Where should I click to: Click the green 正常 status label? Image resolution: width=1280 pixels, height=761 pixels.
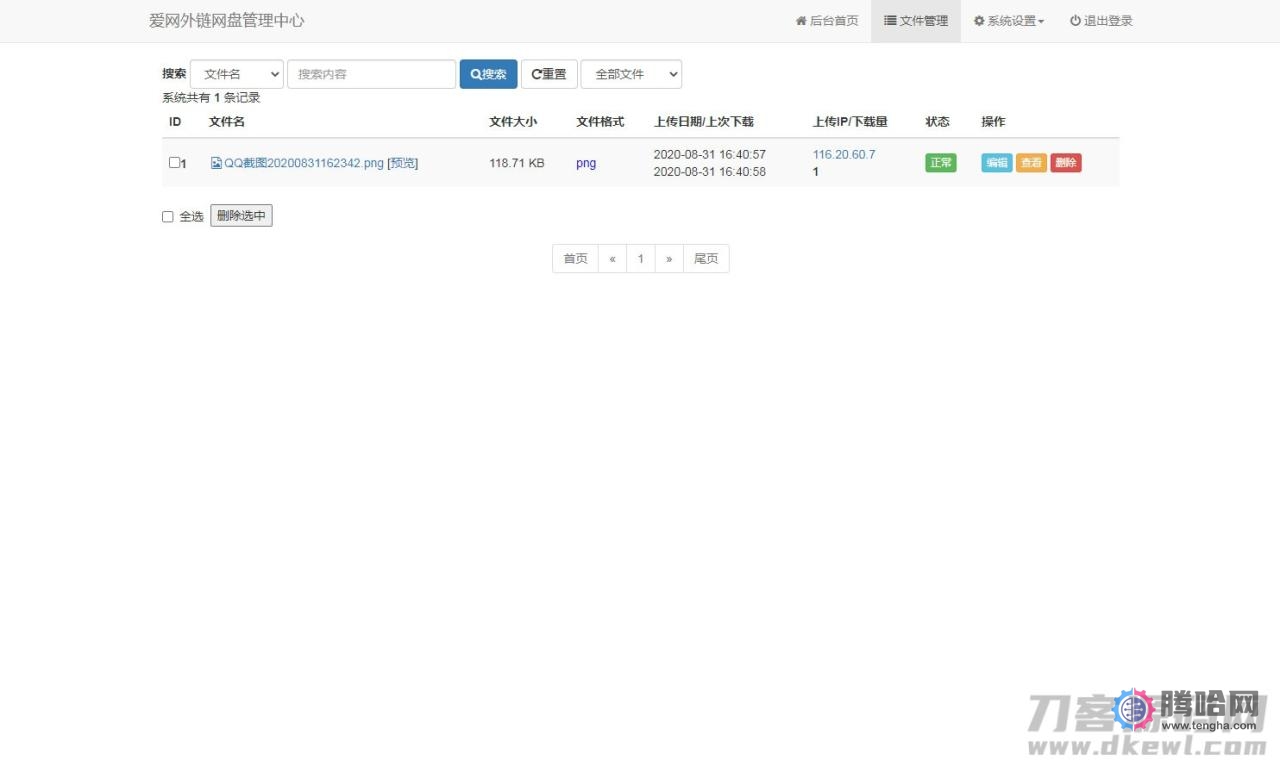click(x=941, y=163)
